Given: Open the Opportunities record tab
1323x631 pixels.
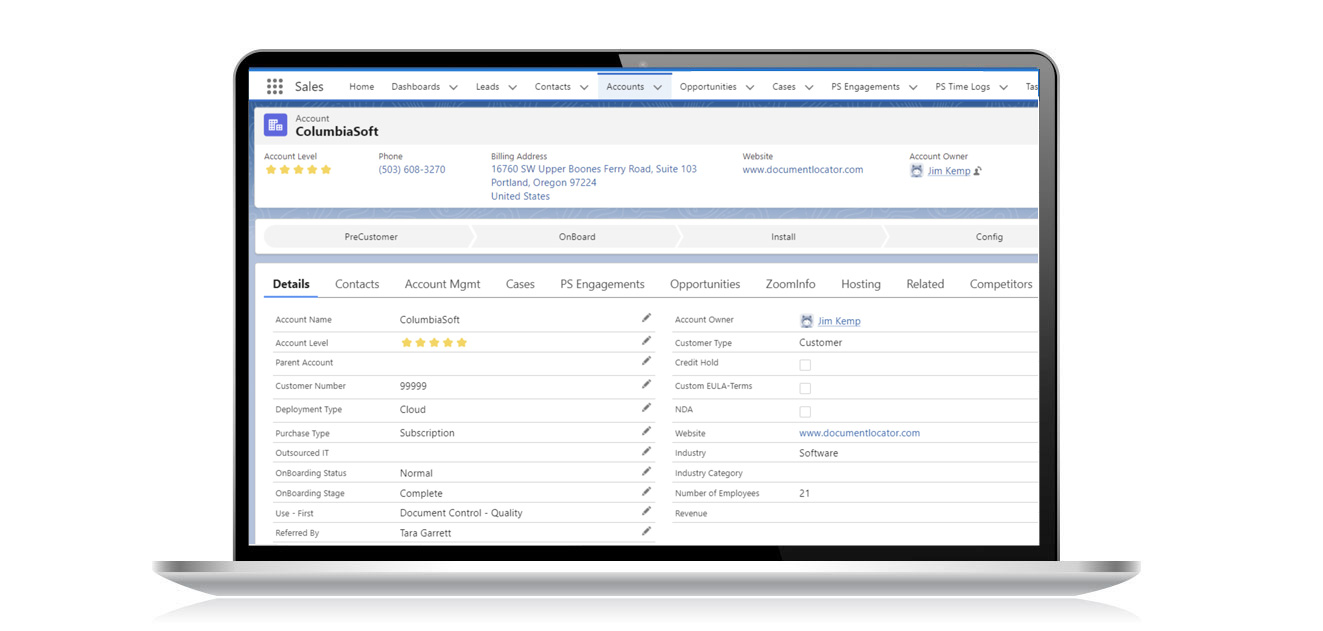Looking at the screenshot, I should point(705,284).
